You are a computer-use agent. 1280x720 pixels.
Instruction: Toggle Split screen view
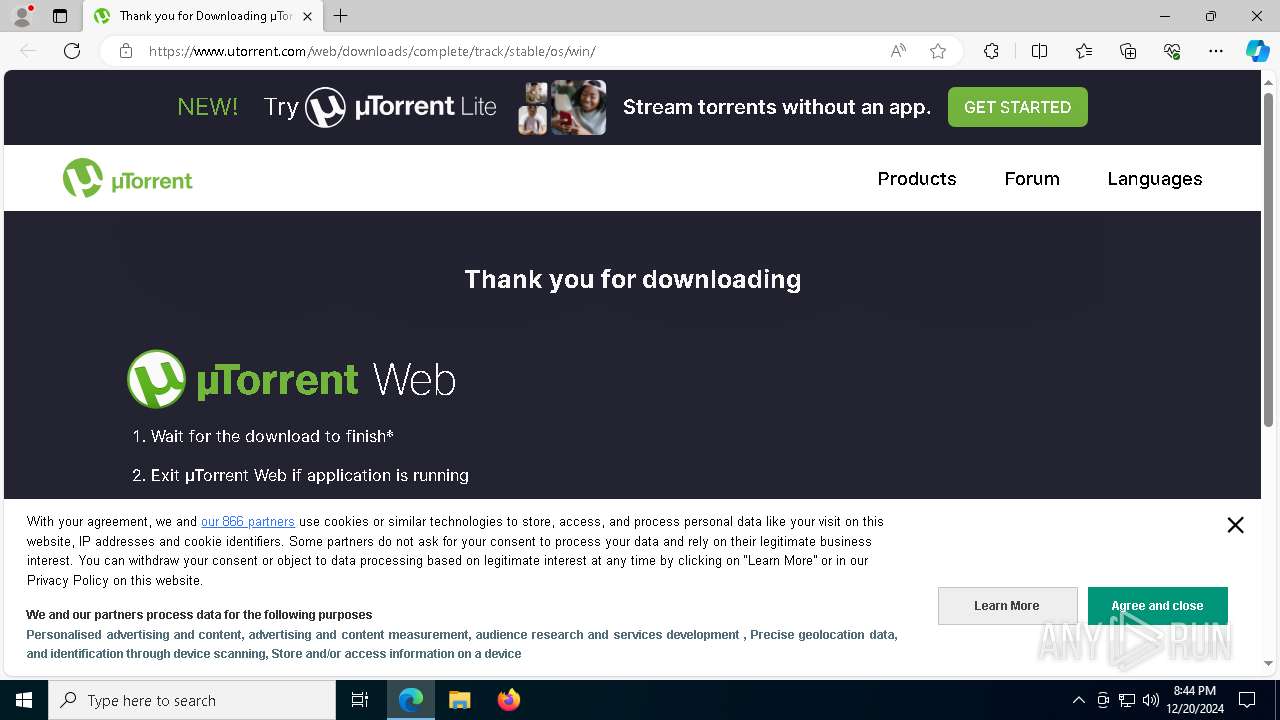(x=1039, y=51)
